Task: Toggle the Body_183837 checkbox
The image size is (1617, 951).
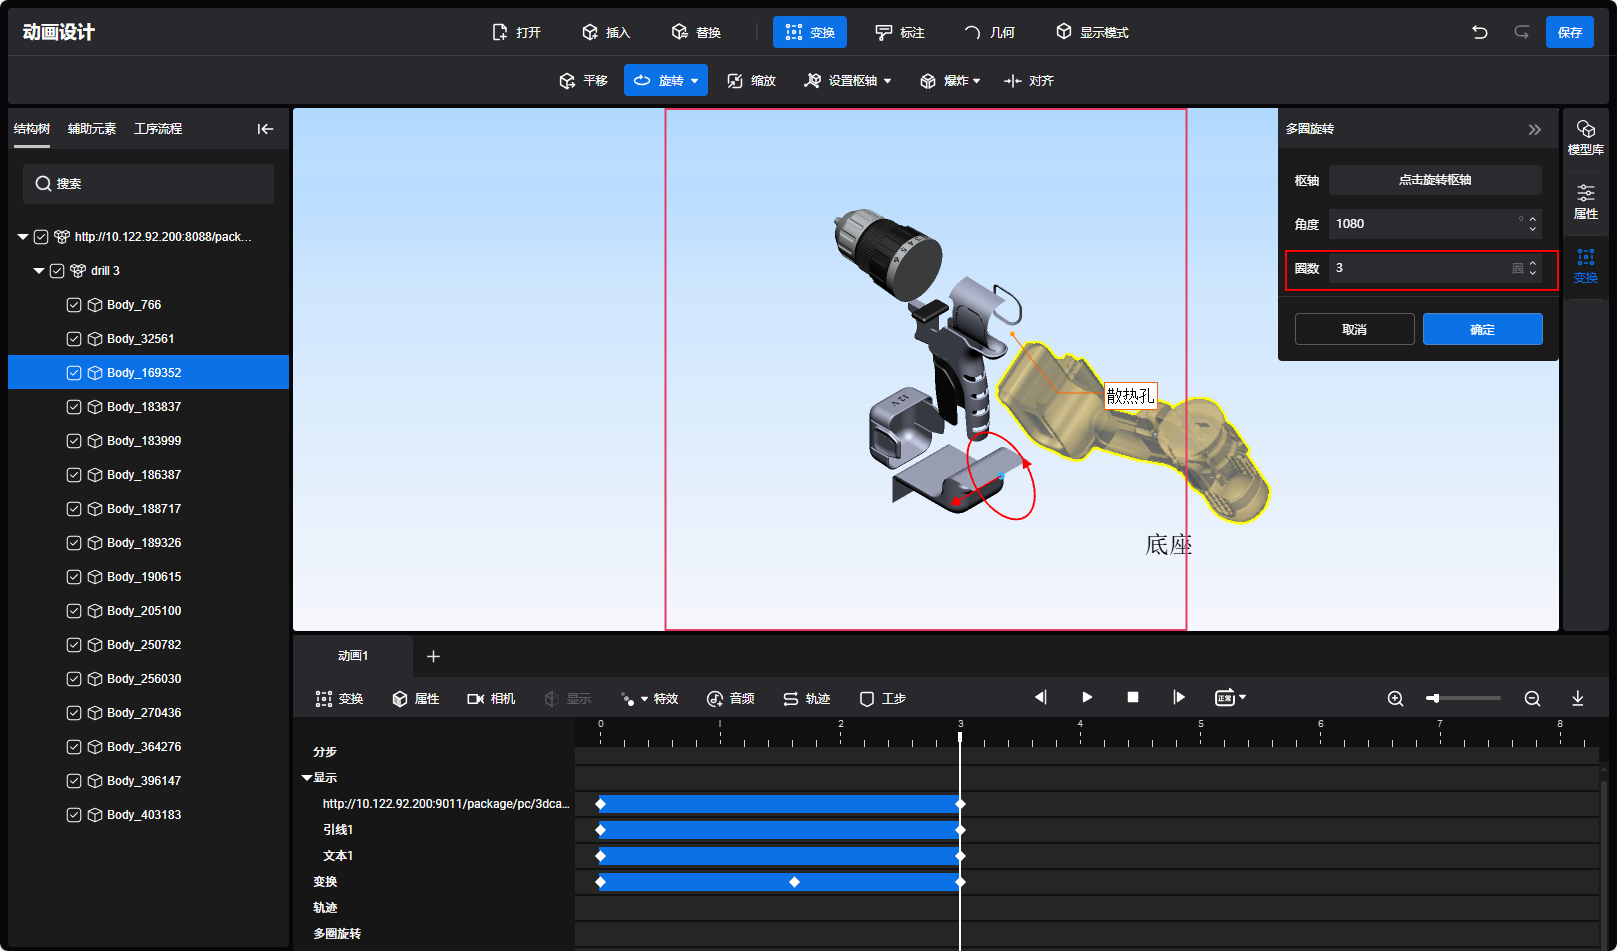Action: tap(74, 407)
